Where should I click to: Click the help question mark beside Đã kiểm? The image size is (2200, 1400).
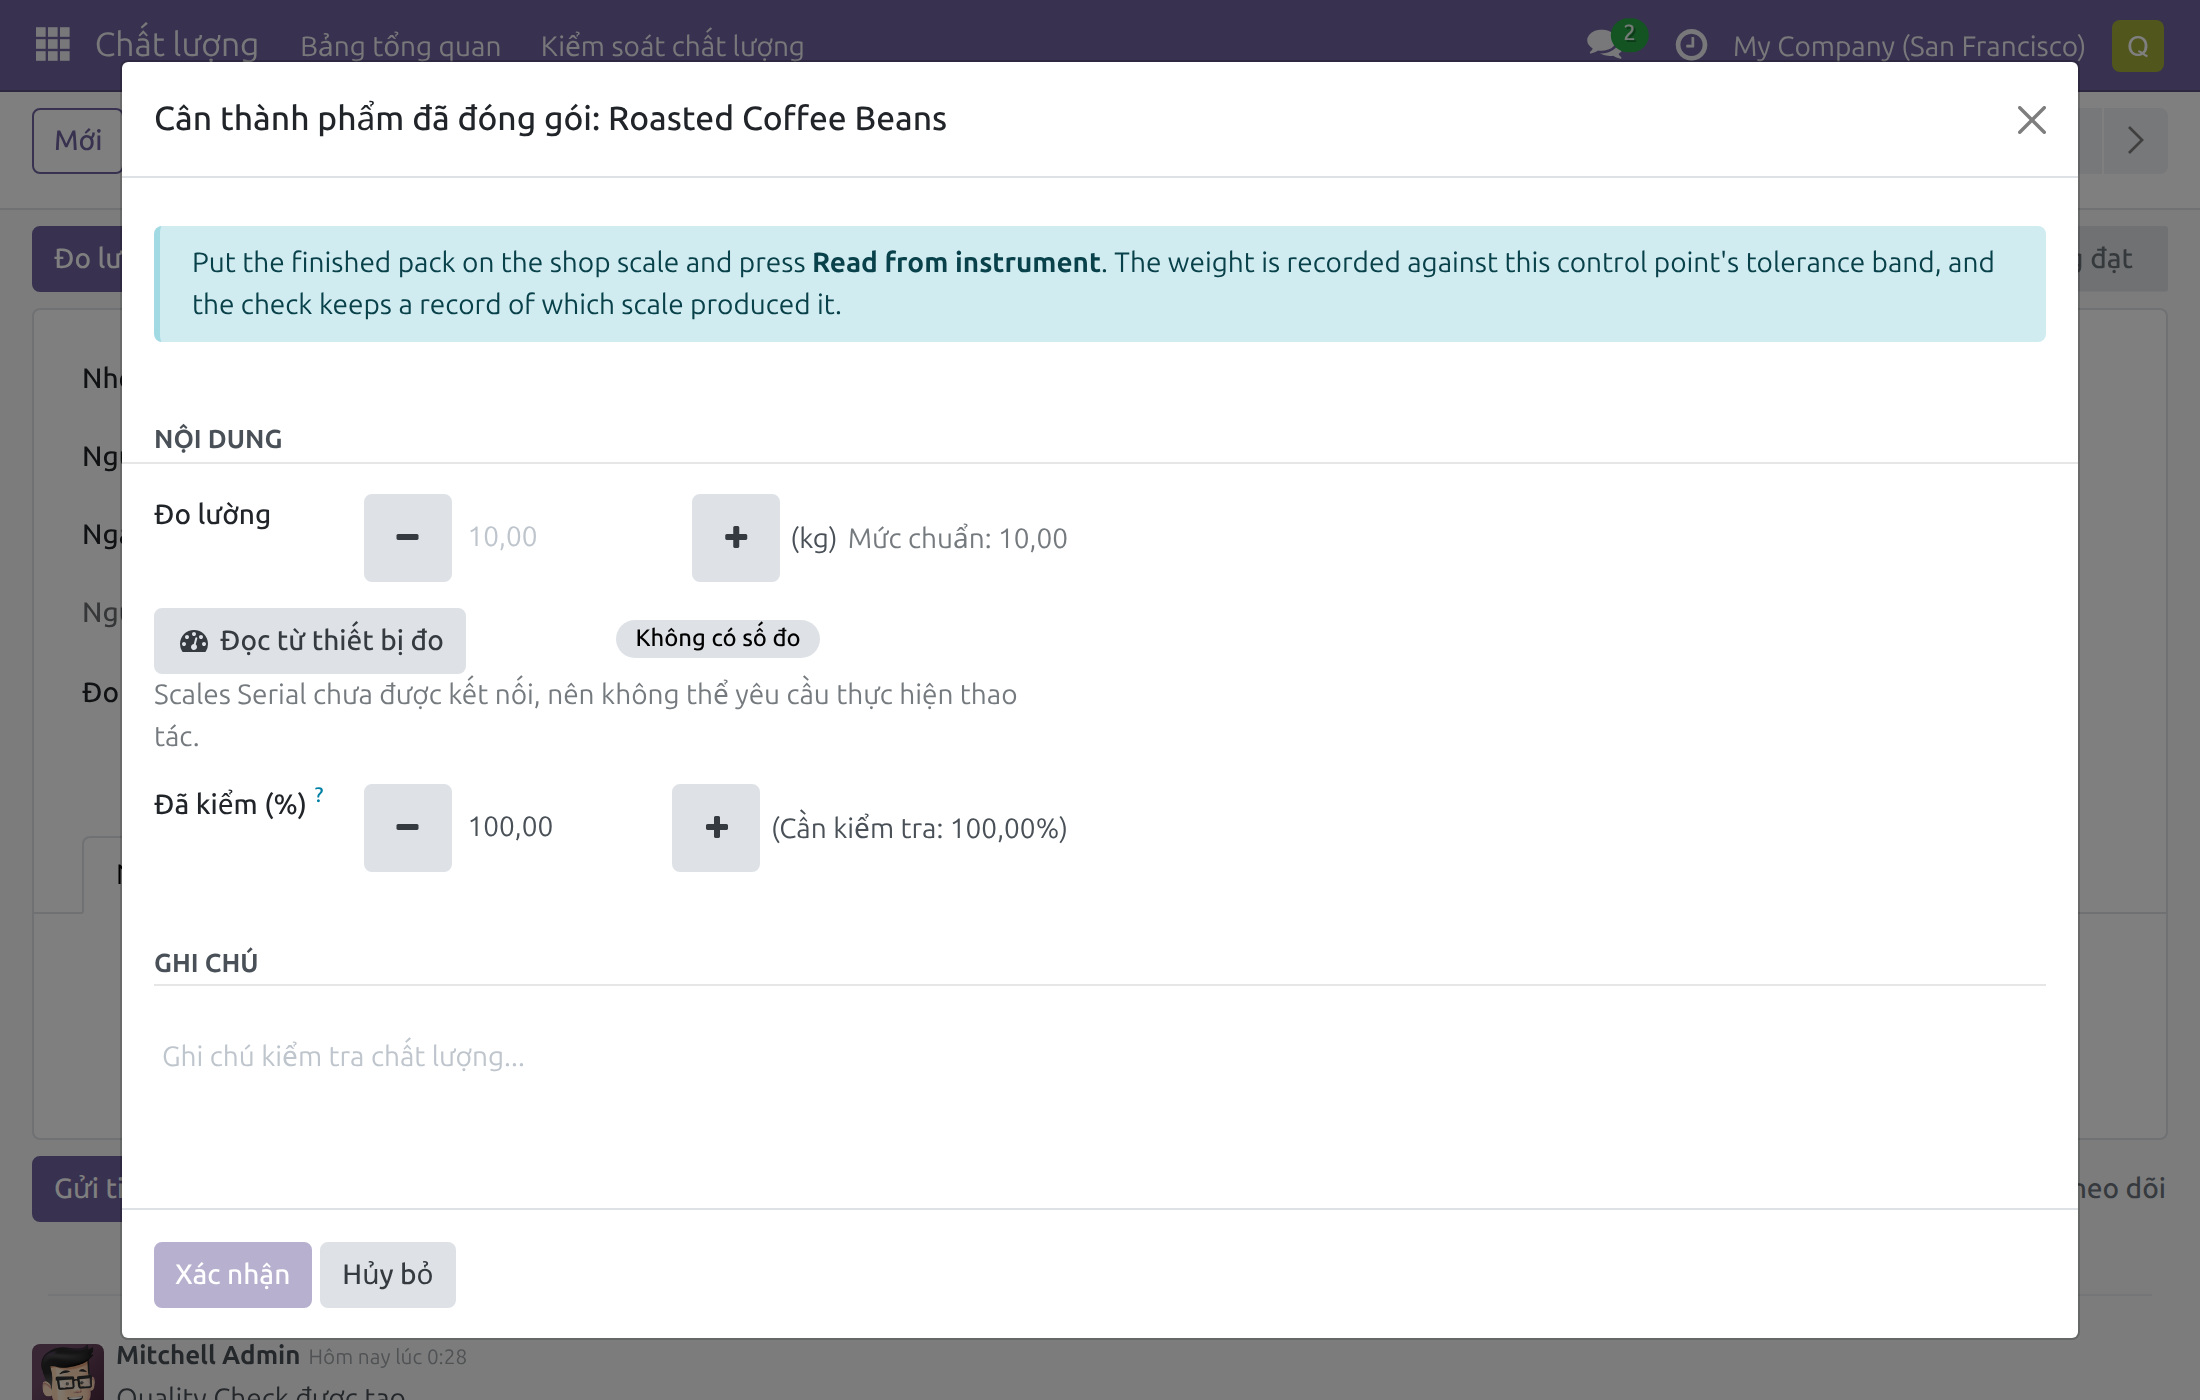pos(319,795)
